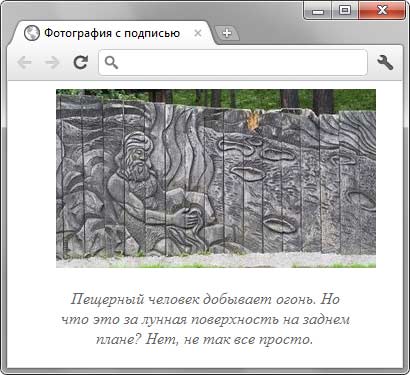Click the stone relief photograph
The image size is (410, 375).
coord(216,178)
